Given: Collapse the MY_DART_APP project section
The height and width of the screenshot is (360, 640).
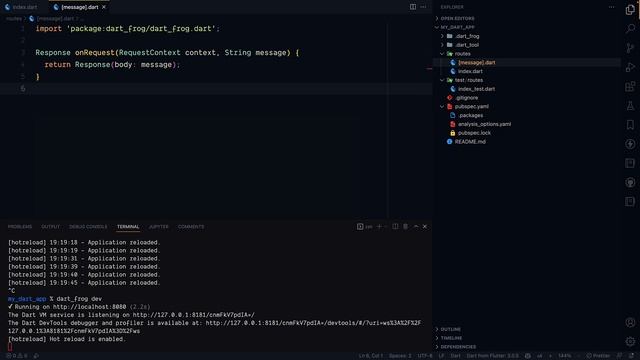Looking at the screenshot, I should point(457,27).
